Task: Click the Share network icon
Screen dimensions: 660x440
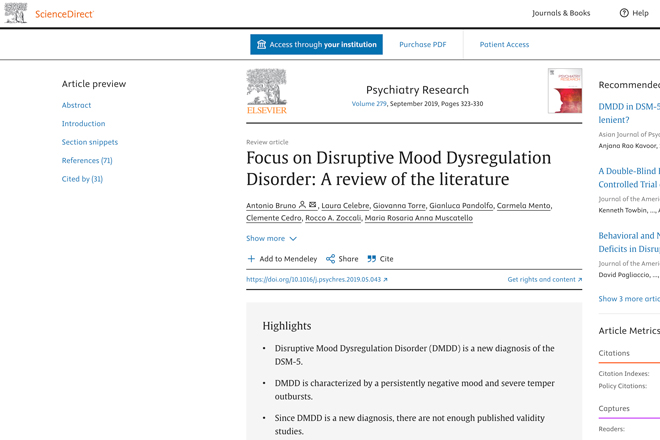Action: coord(330,259)
